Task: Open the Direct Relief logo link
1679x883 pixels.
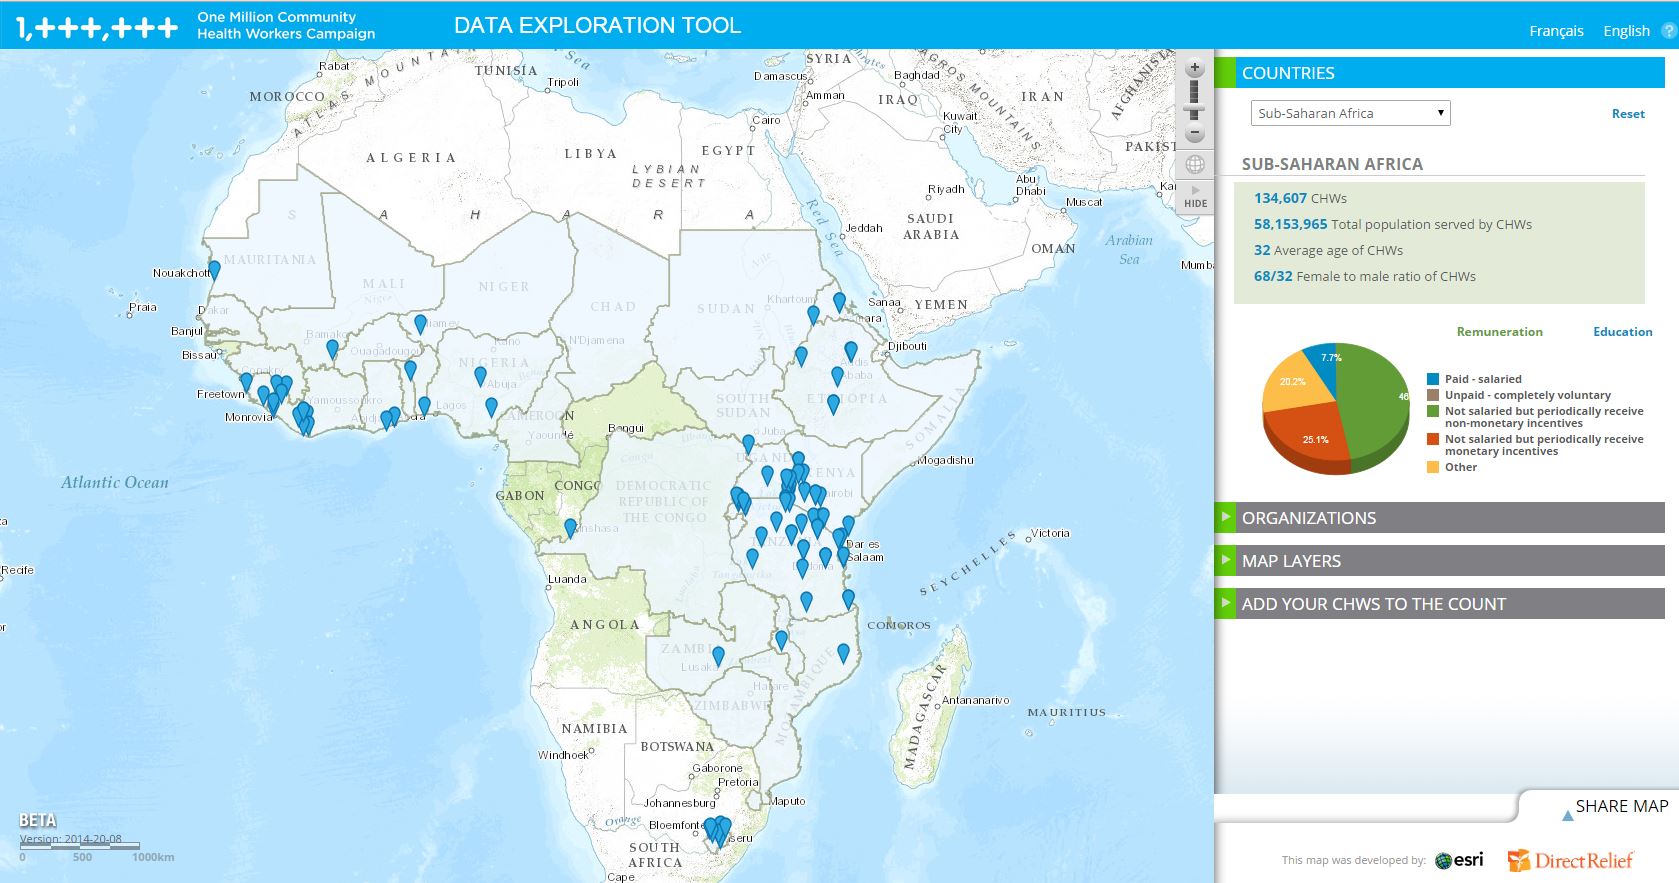Action: tap(1570, 860)
